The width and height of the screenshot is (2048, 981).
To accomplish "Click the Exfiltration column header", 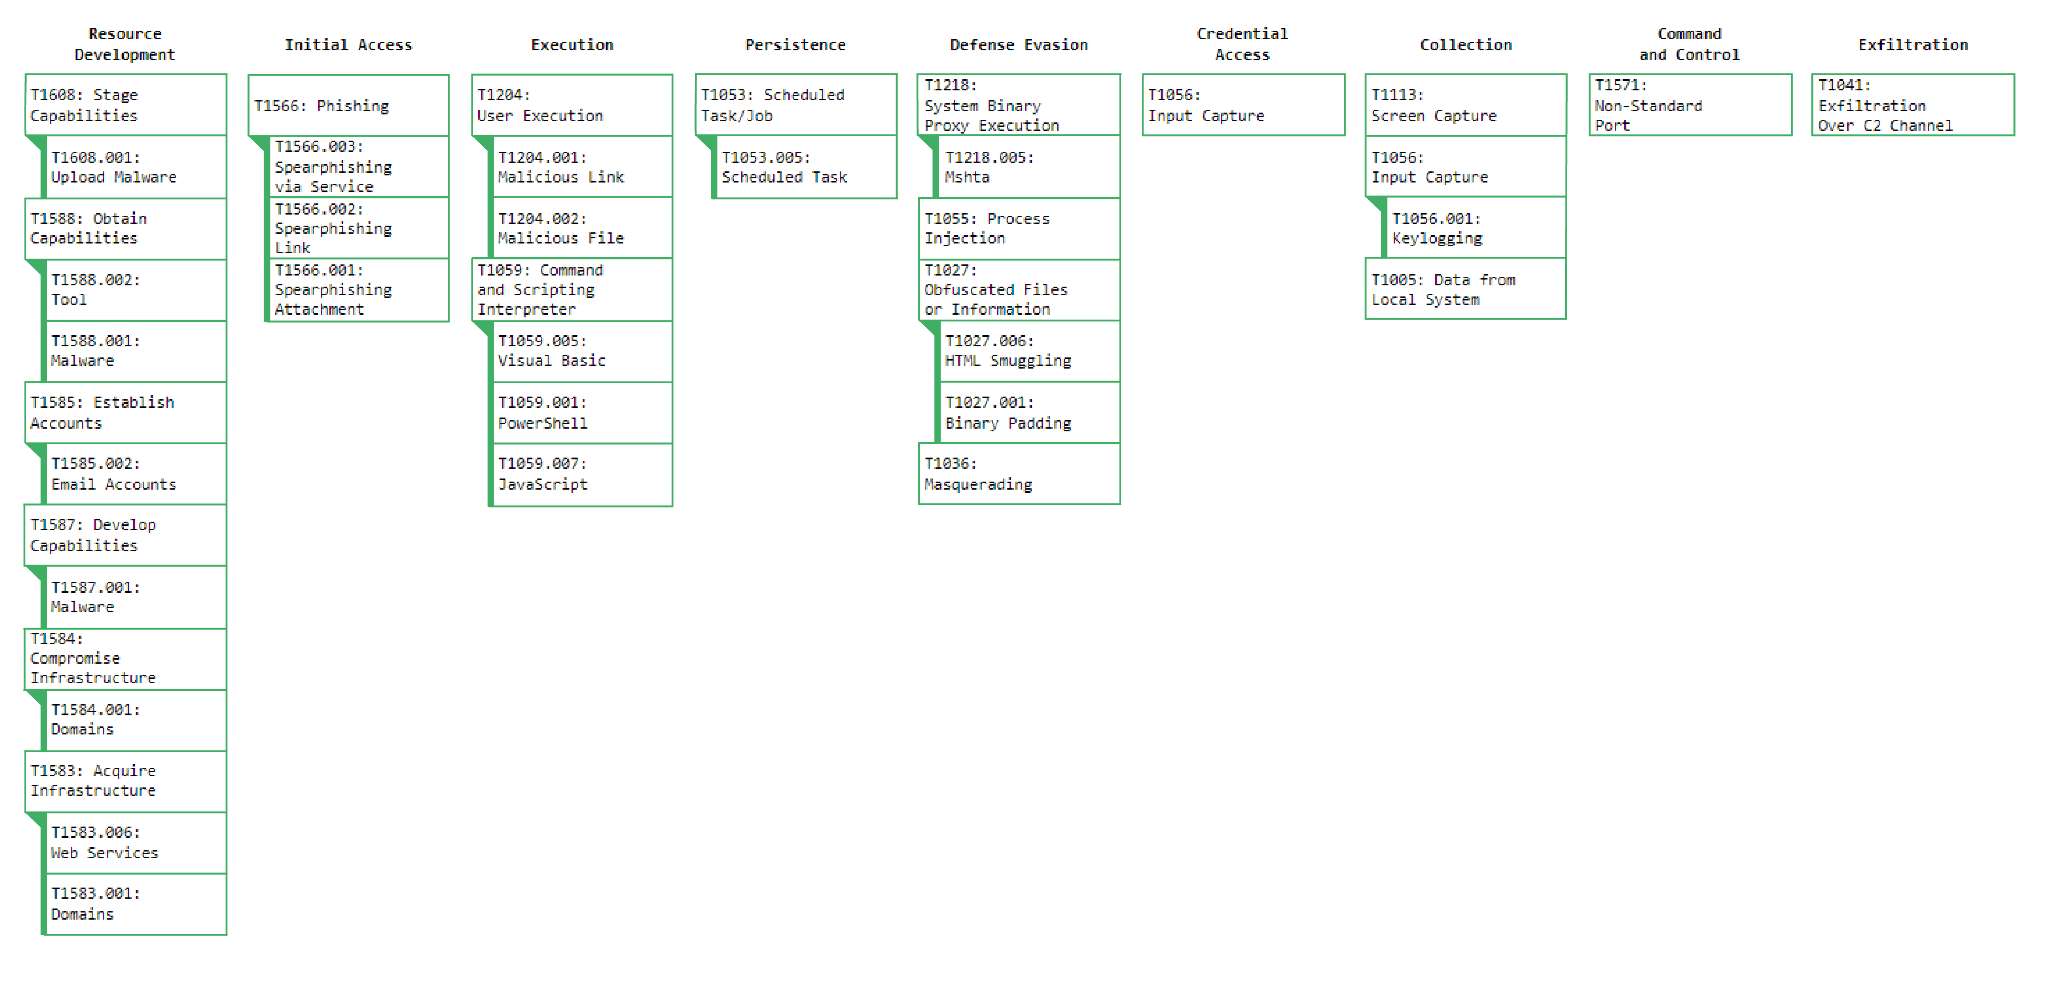I will click(1913, 45).
